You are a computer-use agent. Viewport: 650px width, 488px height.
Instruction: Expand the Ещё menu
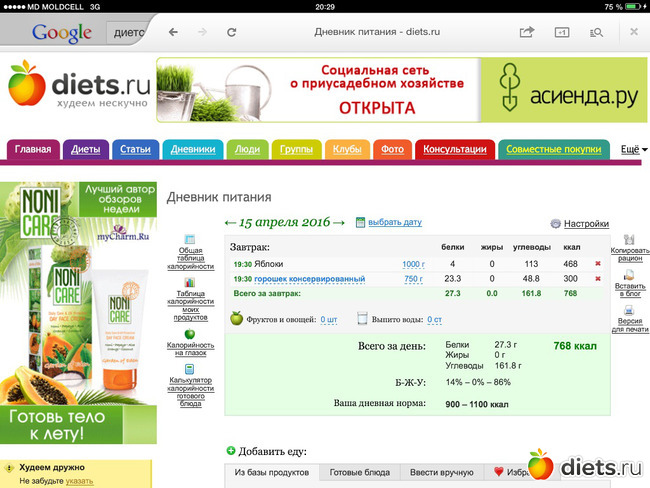632,149
